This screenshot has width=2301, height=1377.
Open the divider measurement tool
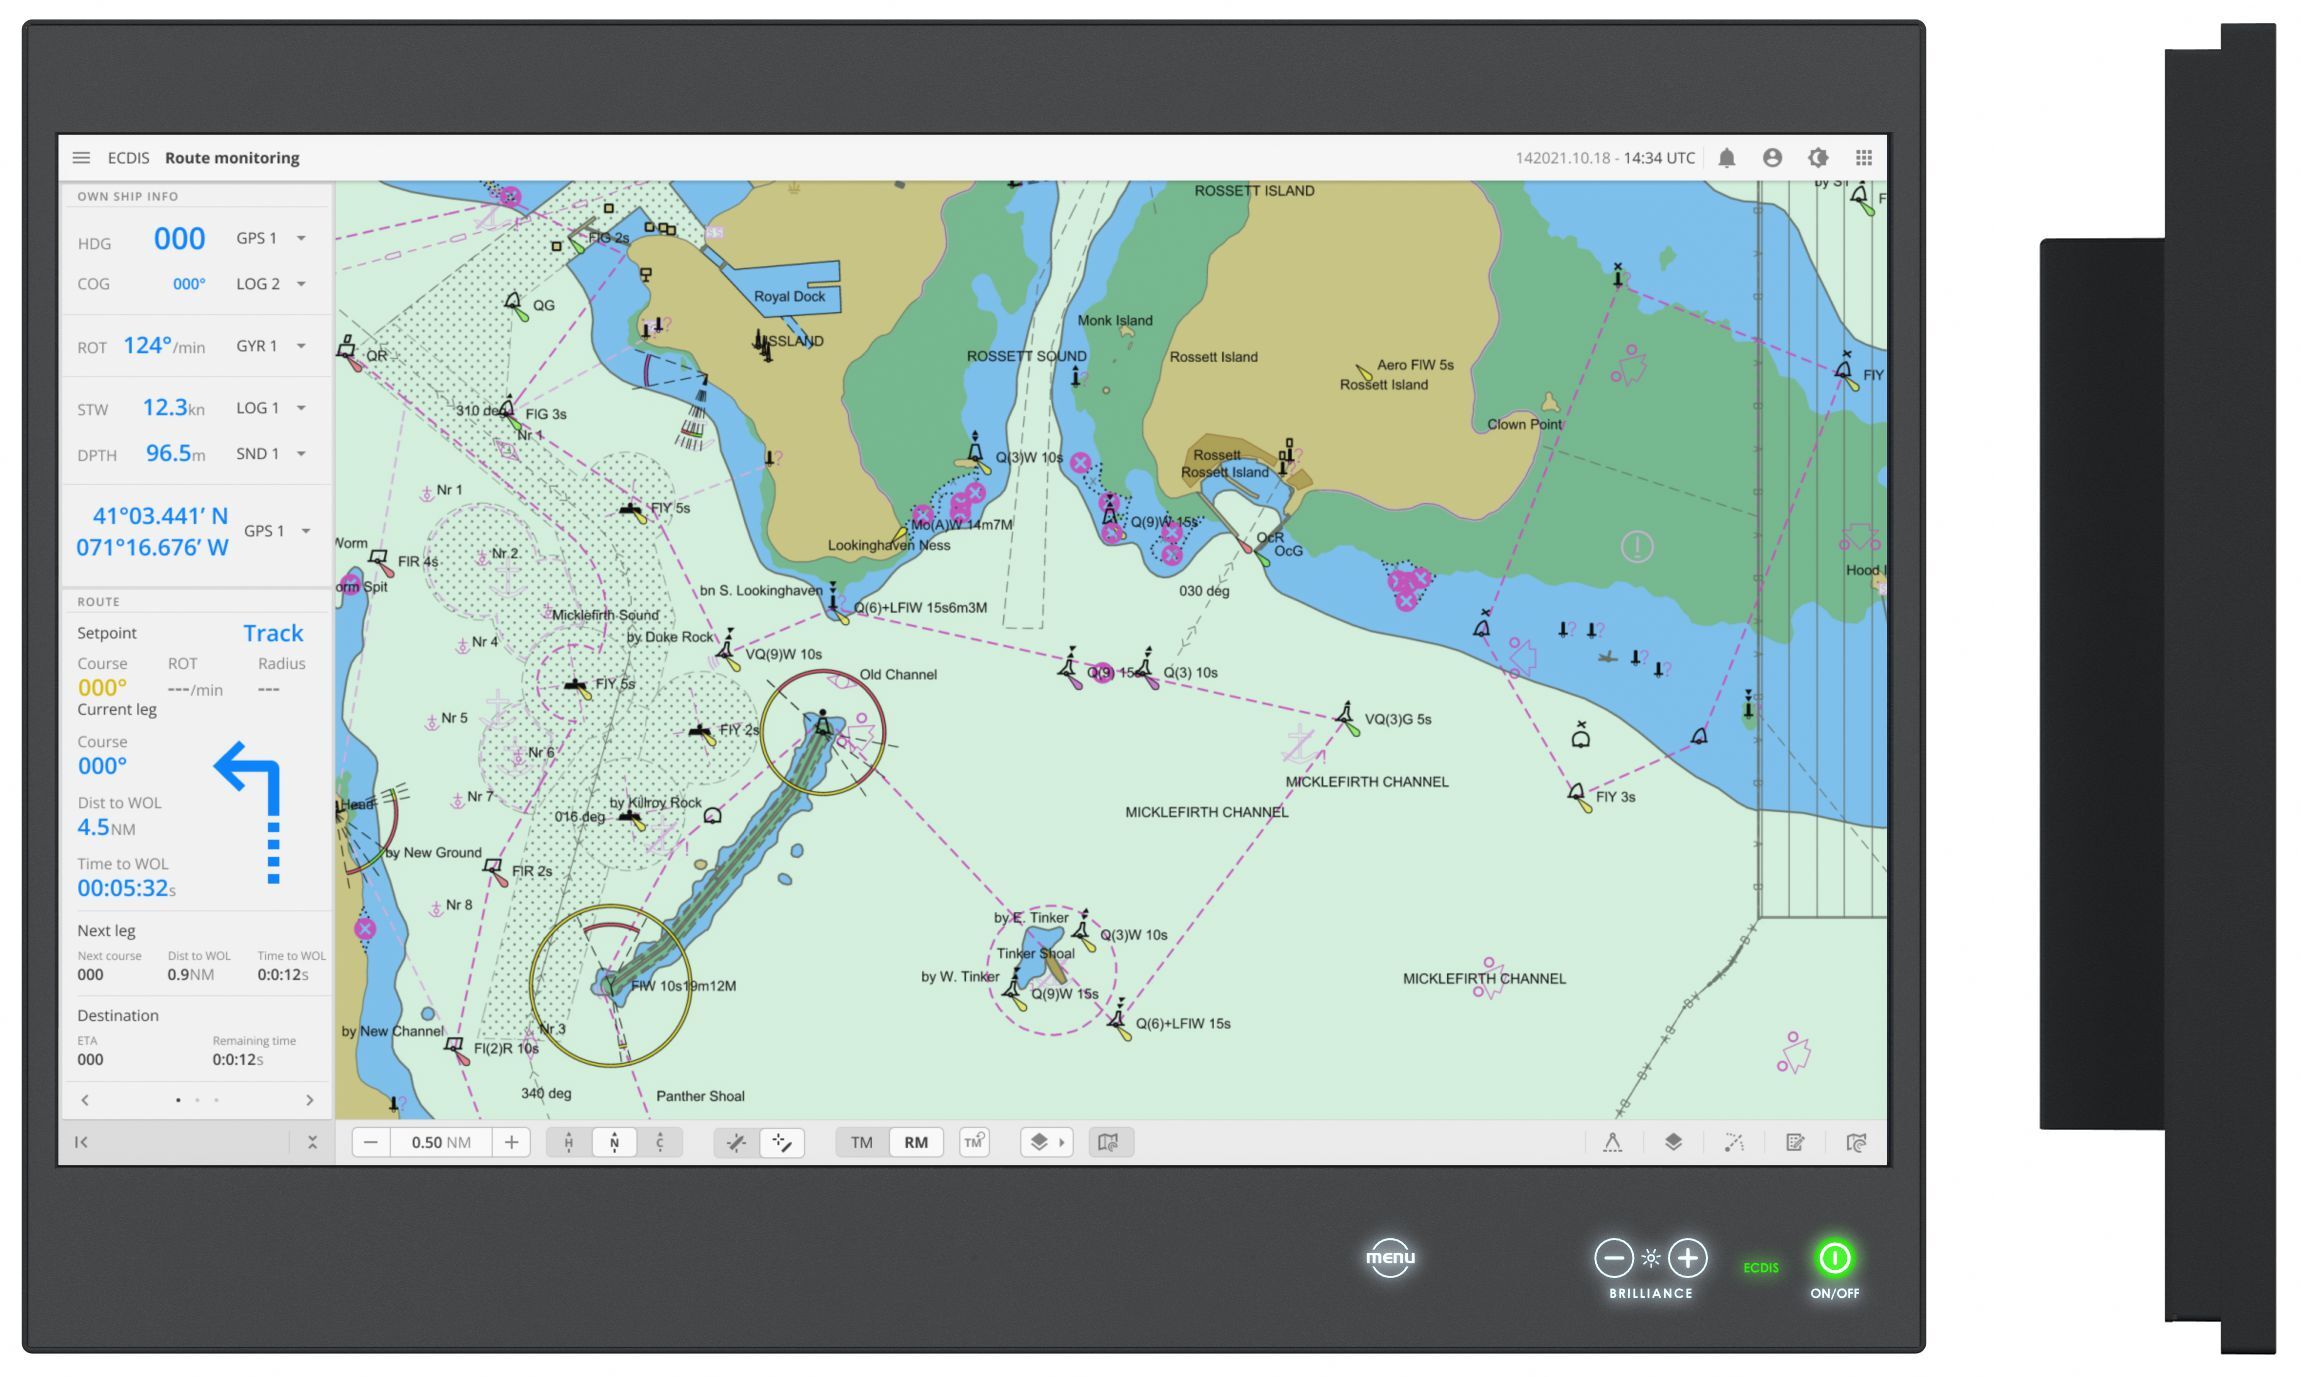tap(1612, 1142)
